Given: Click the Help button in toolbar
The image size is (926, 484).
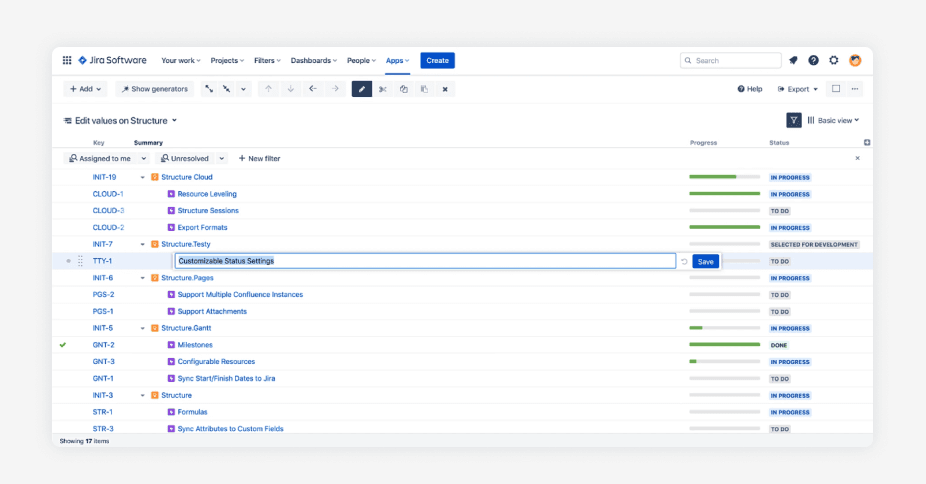Looking at the screenshot, I should point(750,89).
